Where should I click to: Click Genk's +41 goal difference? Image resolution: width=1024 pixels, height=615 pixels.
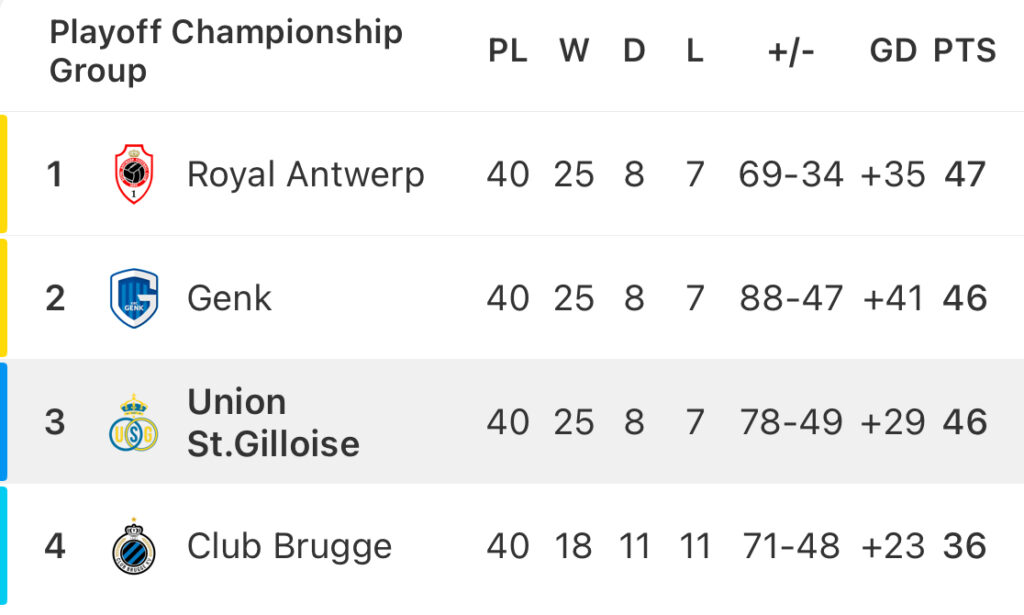coord(893,299)
